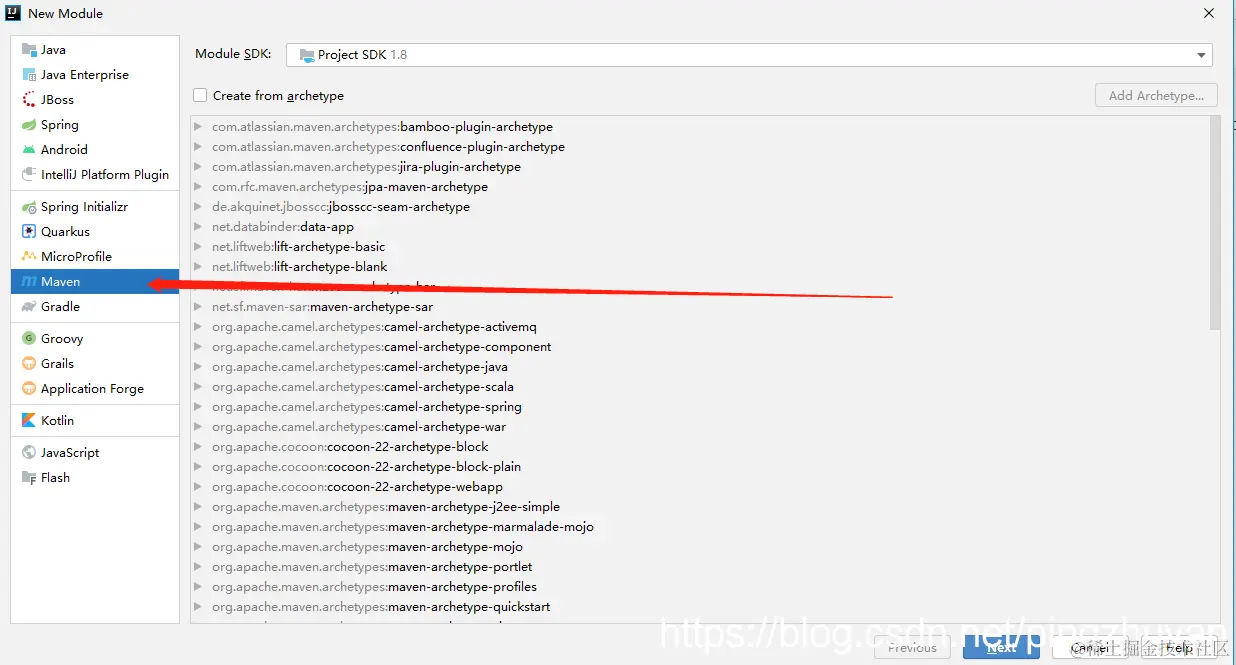Click the Maven 'm' icon
The width and height of the screenshot is (1236, 665).
click(29, 282)
